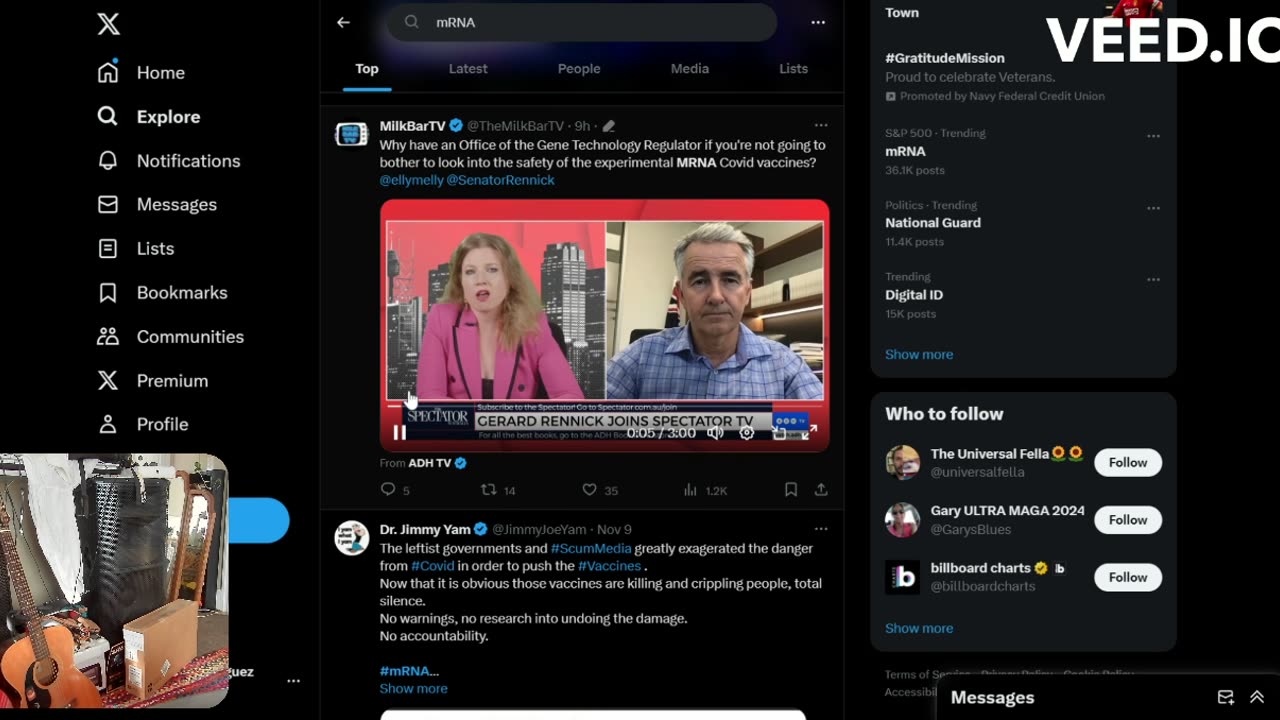Open options for National Guard trend

[x=1153, y=208]
